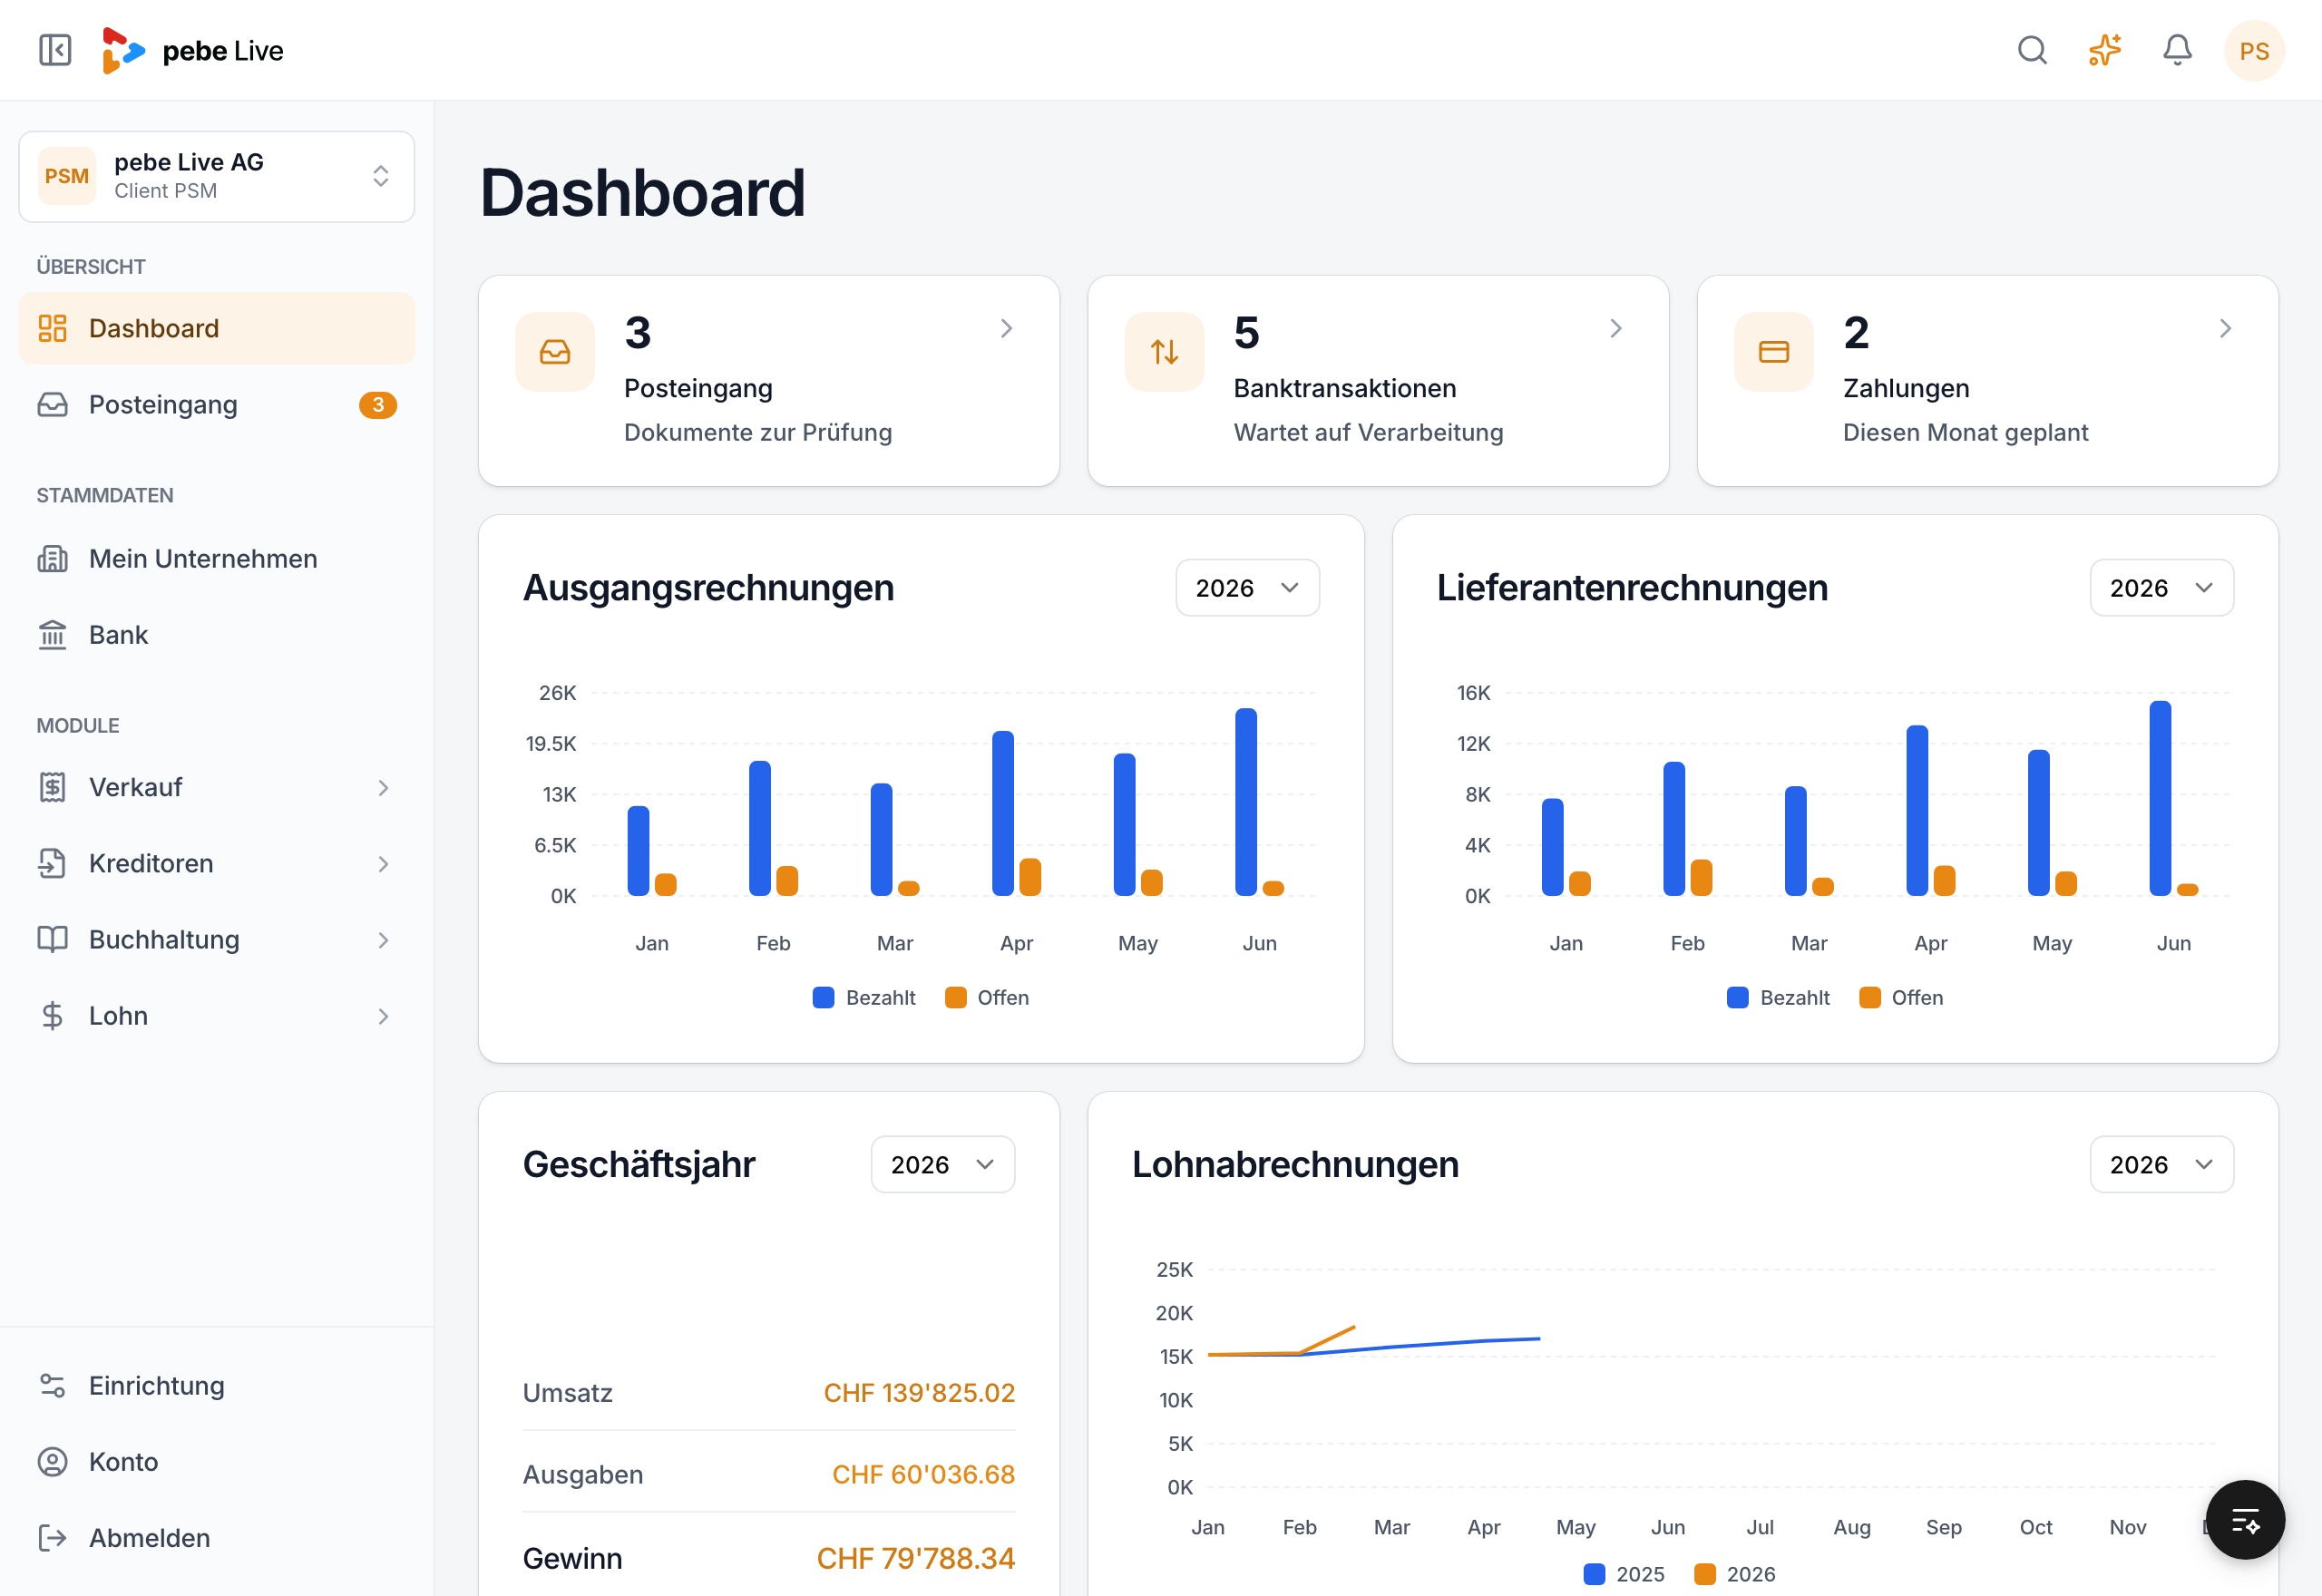Open the Posteingang card chevron

pos(1006,328)
